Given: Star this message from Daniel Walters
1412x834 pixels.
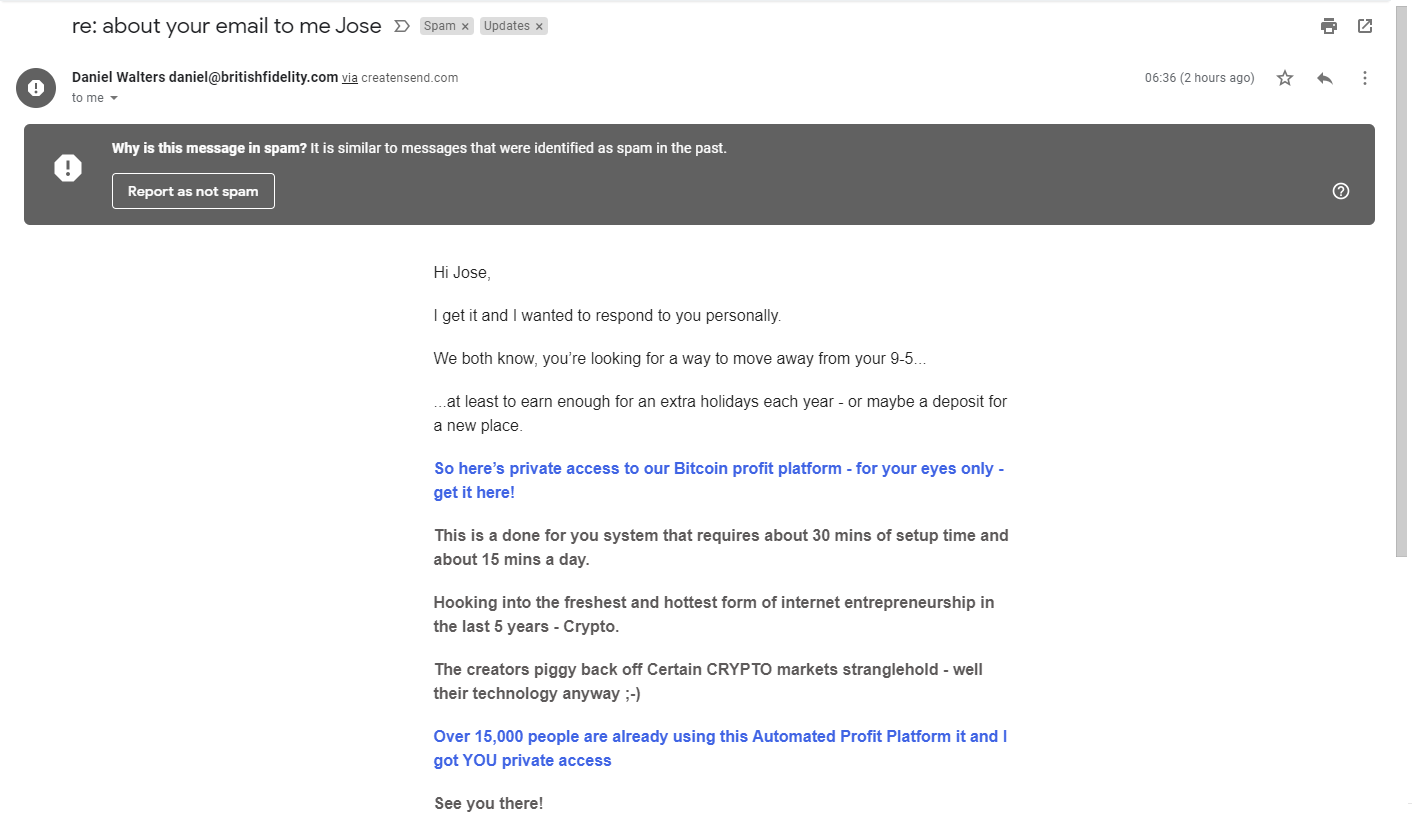Looking at the screenshot, I should [1284, 77].
